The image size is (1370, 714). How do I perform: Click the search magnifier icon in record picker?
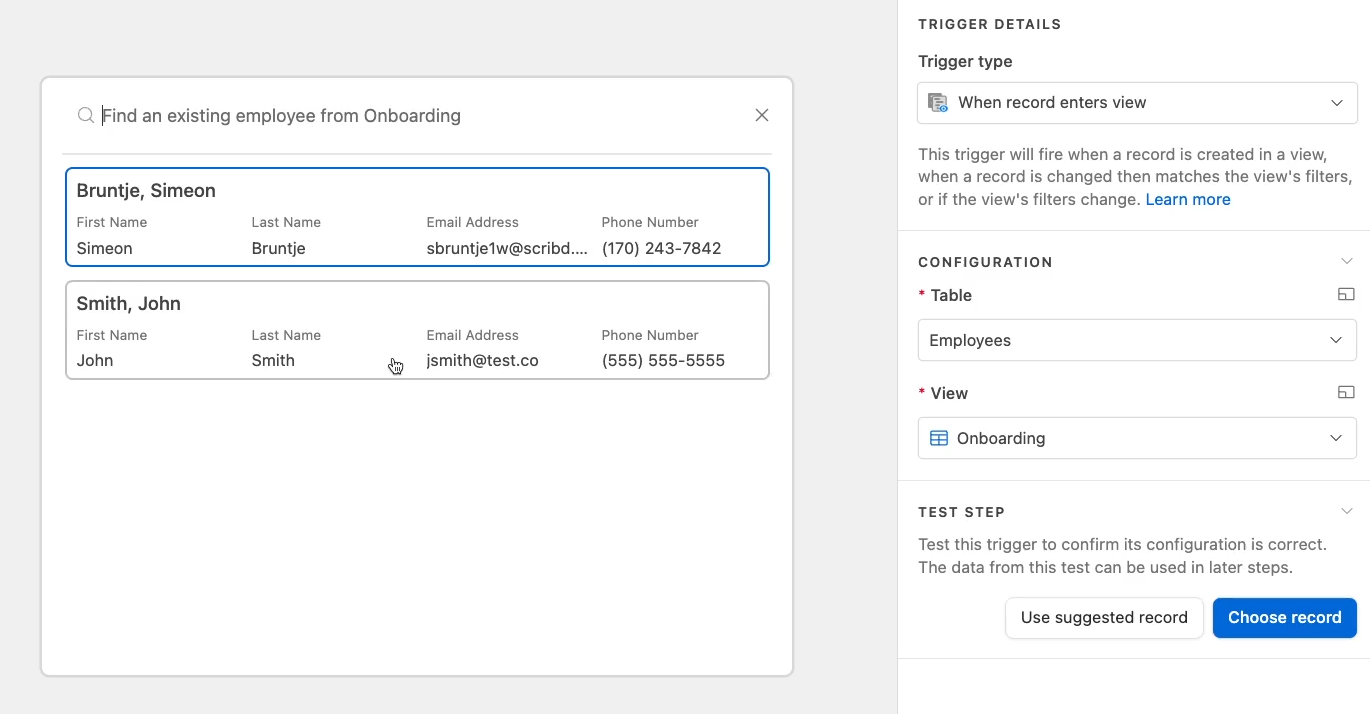click(x=86, y=116)
